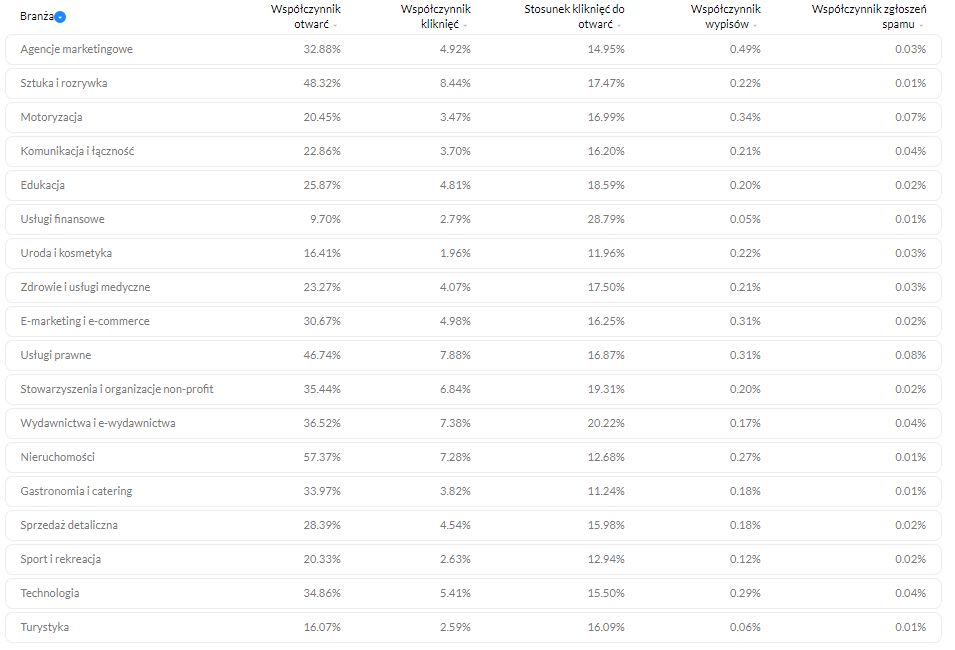Screen dimensions: 955x650
Task: Click the blue sort icon beside Branża
Action: coord(61,17)
